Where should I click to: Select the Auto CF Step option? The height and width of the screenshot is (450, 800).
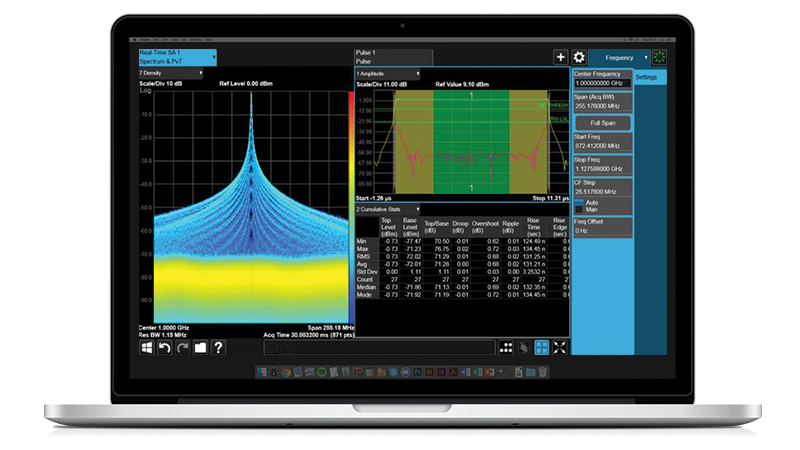(587, 203)
